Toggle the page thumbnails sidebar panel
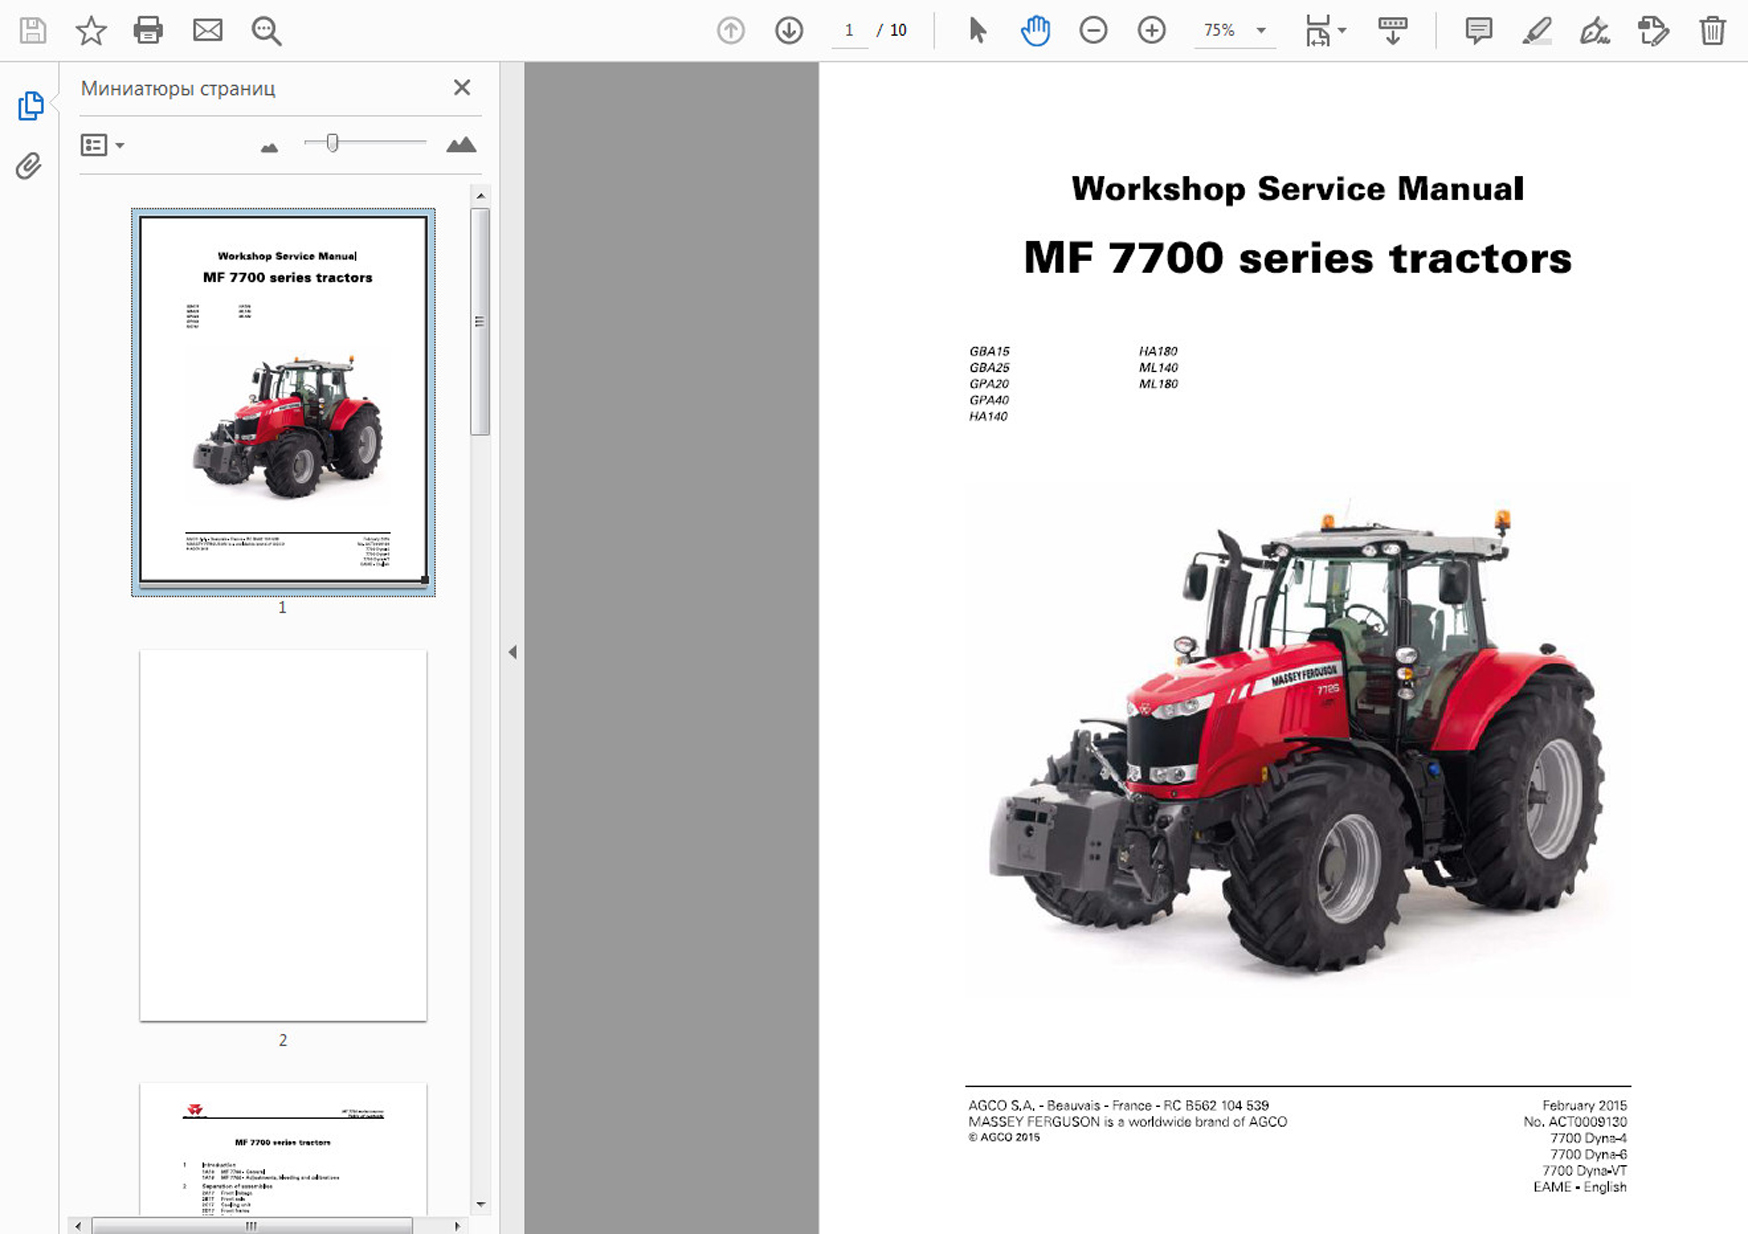The height and width of the screenshot is (1234, 1748). tap(30, 106)
